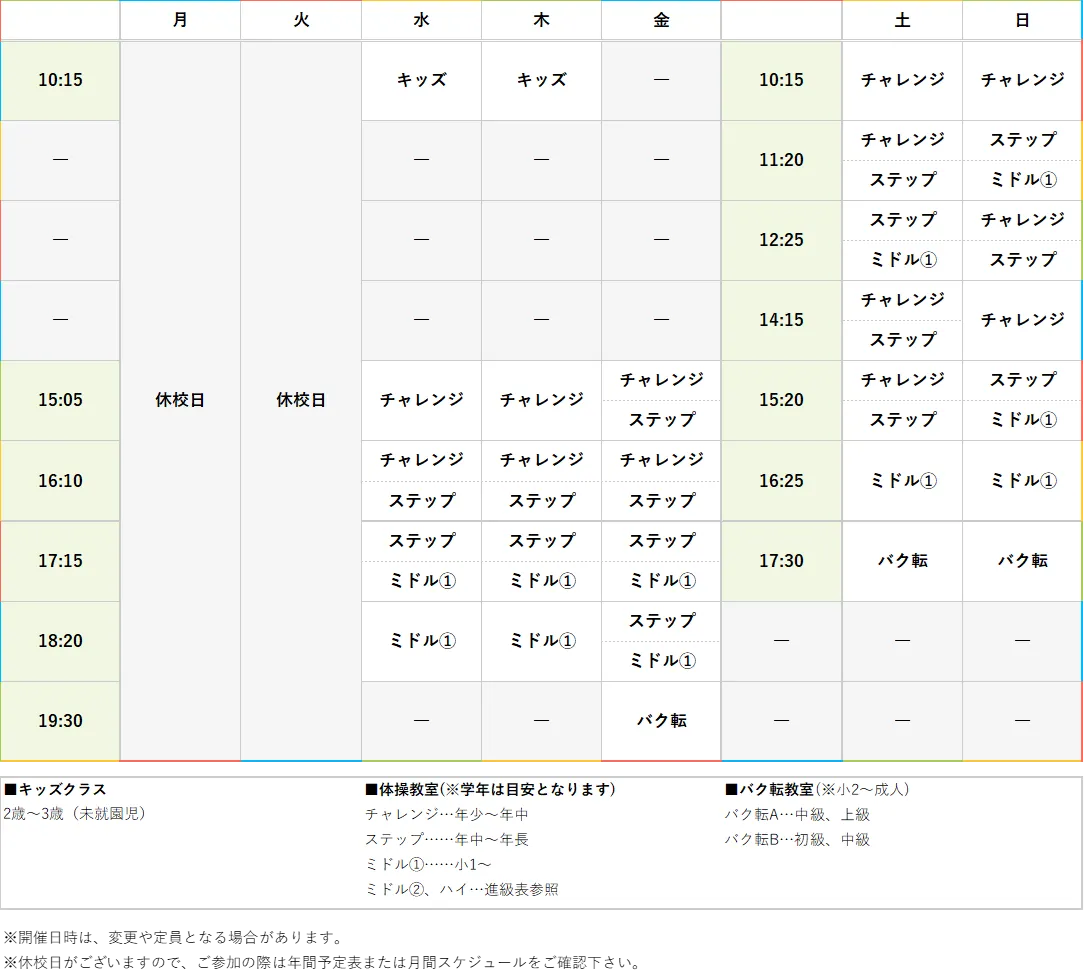Click the 日 (Sunday) column header
This screenshot has height=977, width=1084.
pos(1021,20)
